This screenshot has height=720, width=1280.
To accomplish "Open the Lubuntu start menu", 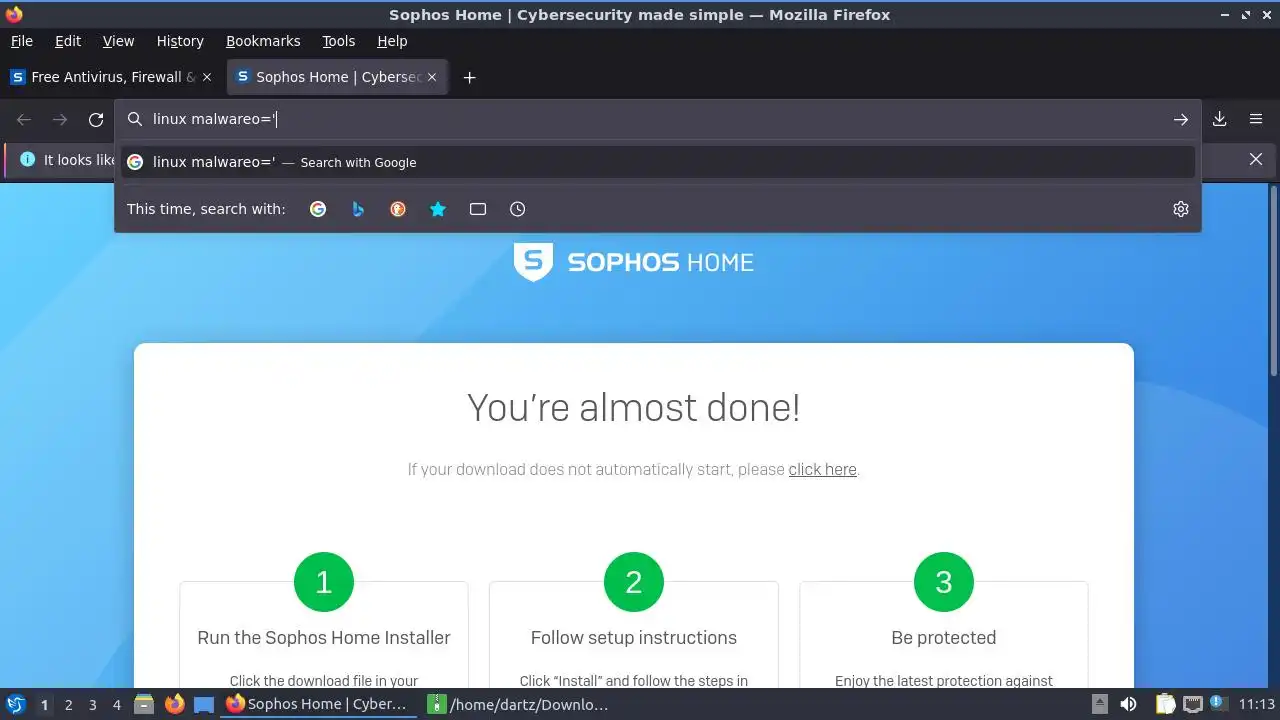I will (x=16, y=704).
